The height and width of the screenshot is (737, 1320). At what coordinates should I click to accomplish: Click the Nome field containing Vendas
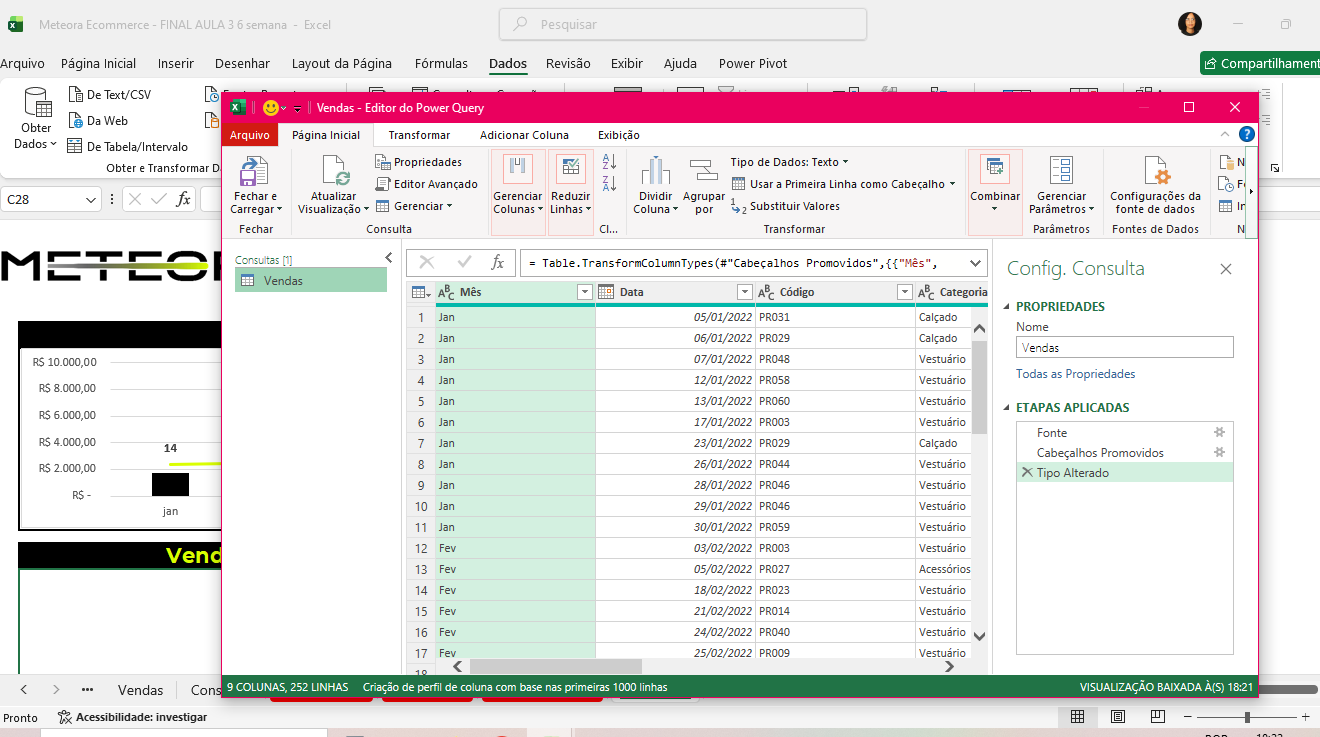pos(1124,348)
